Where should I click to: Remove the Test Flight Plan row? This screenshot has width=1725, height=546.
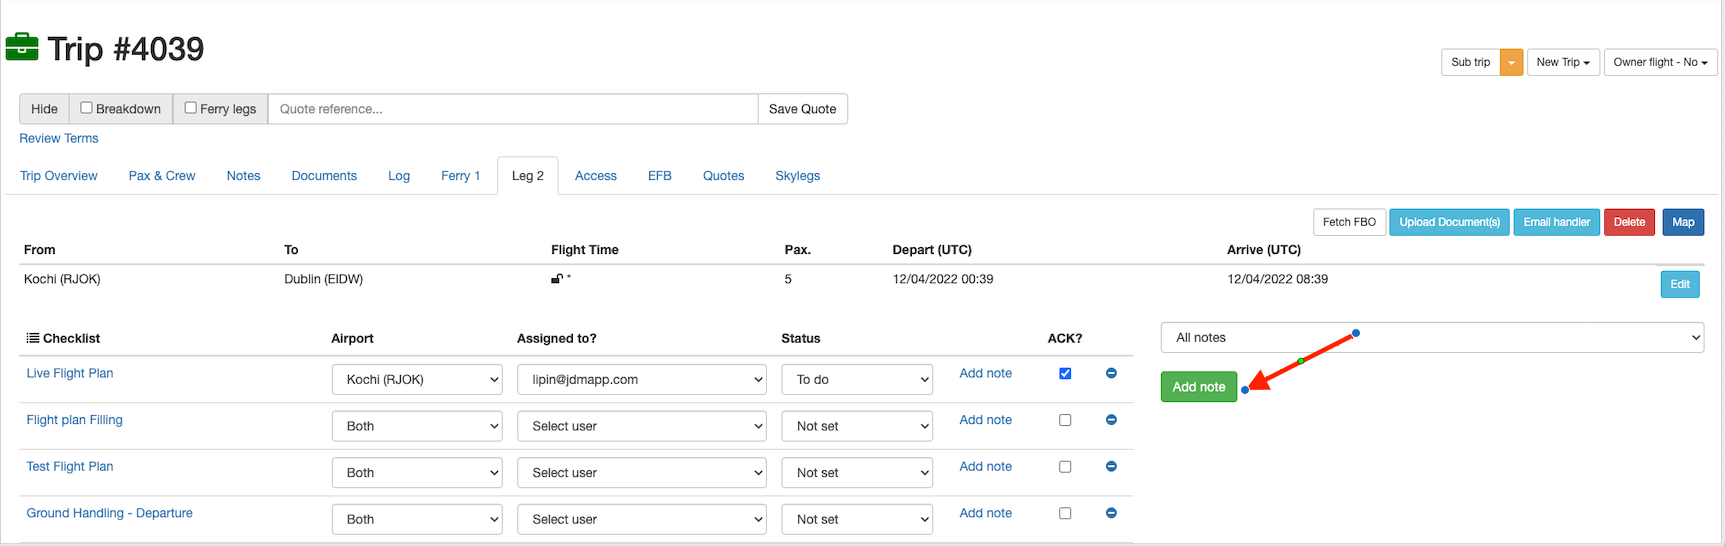pyautogui.click(x=1111, y=467)
